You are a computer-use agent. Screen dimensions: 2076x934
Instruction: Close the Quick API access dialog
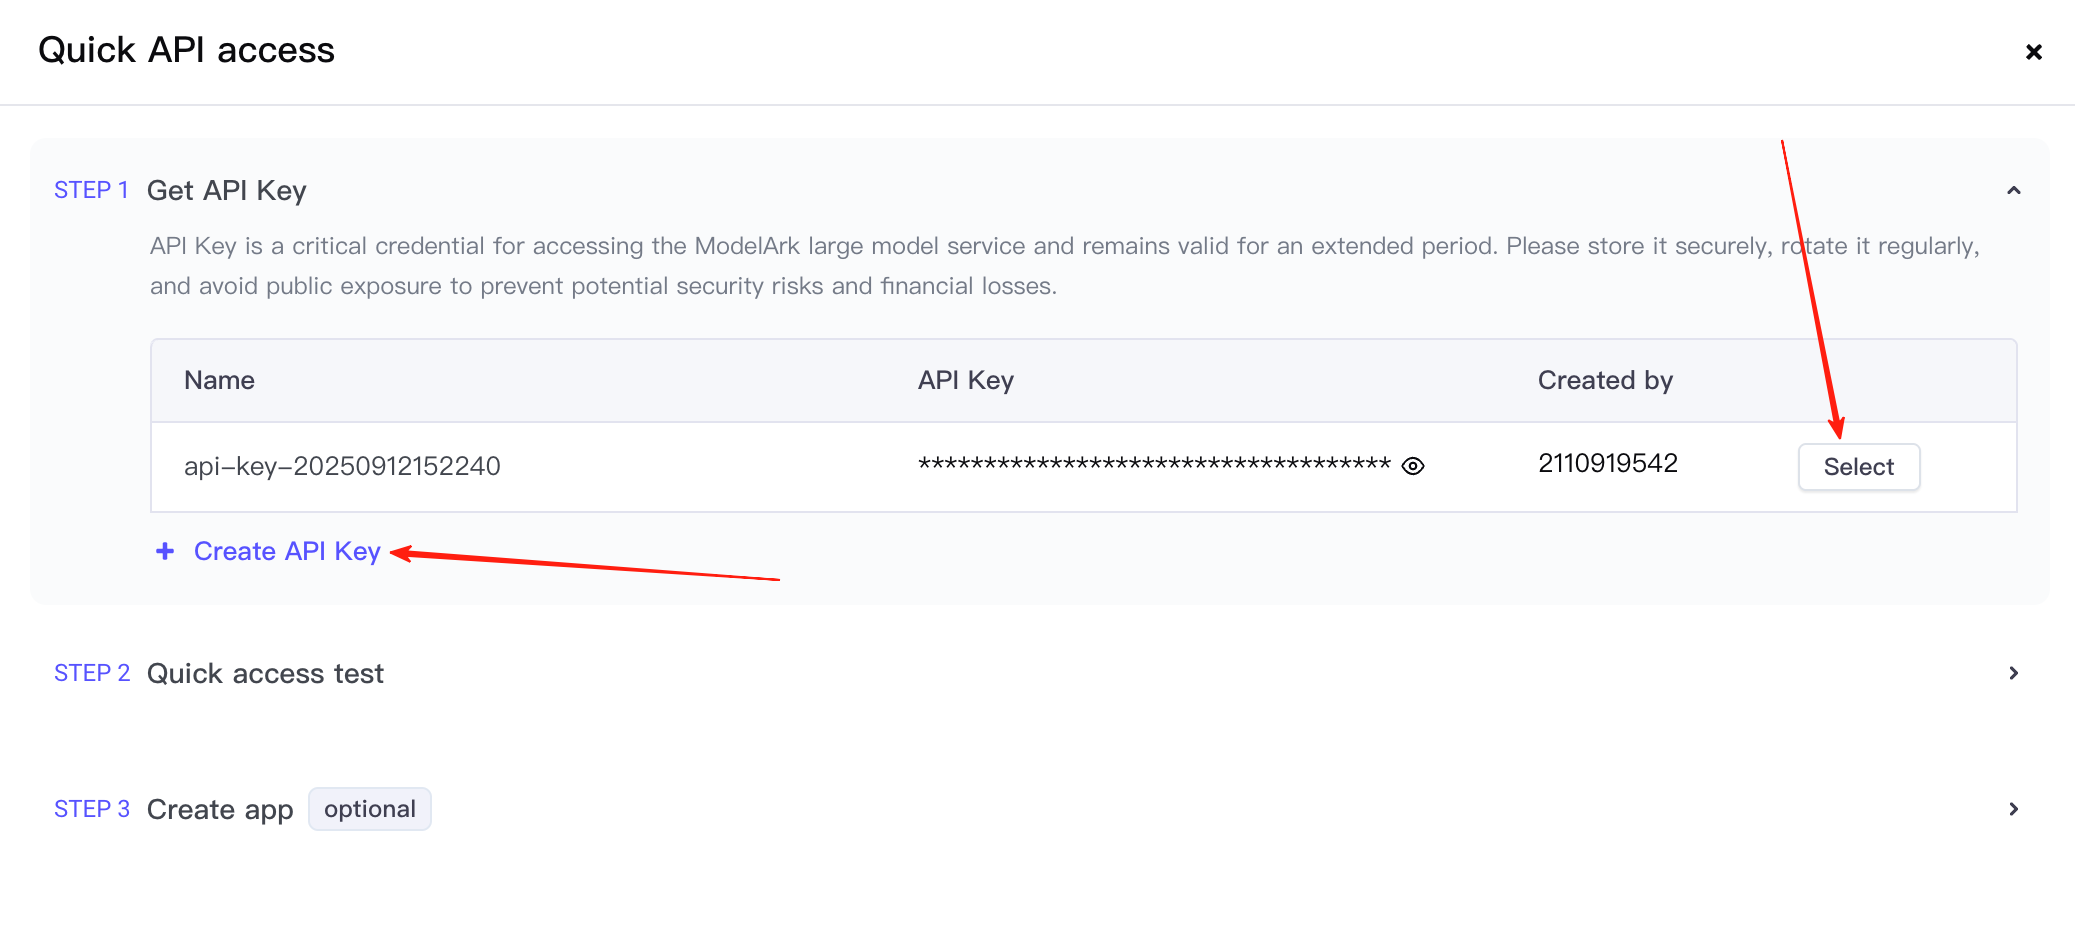pyautogui.click(x=2033, y=52)
